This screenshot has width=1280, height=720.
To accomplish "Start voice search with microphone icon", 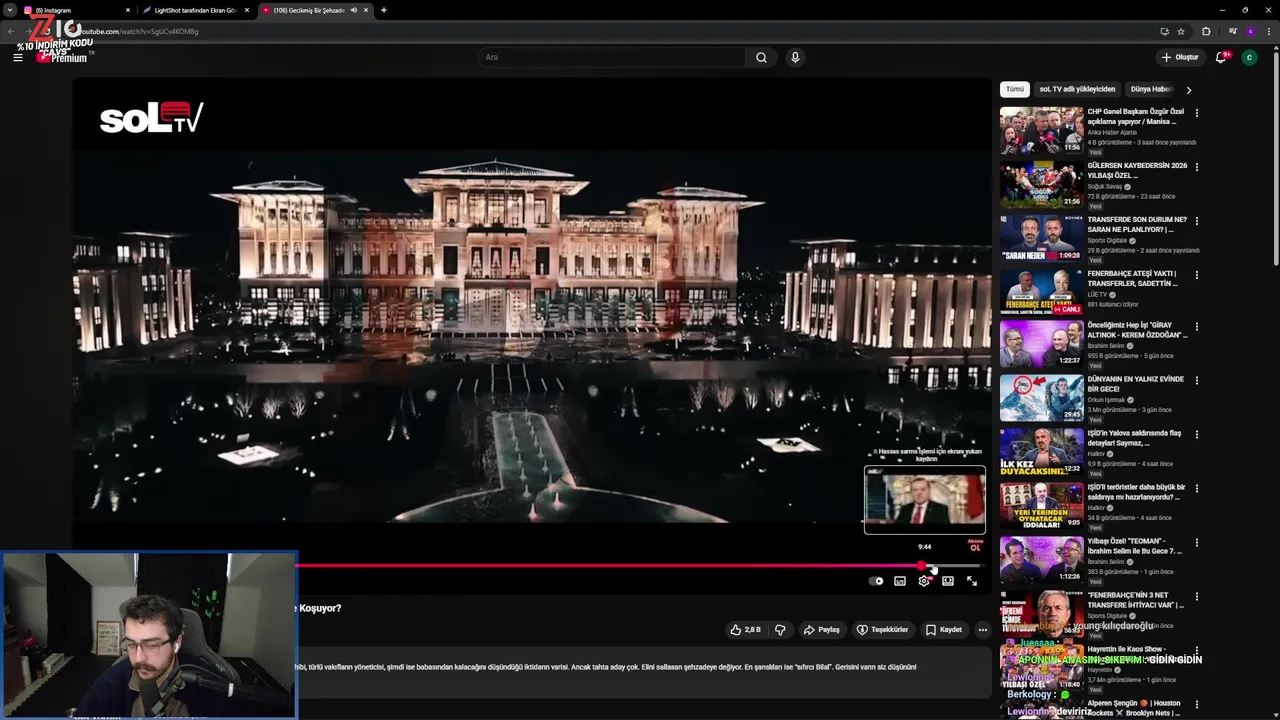I will point(795,57).
